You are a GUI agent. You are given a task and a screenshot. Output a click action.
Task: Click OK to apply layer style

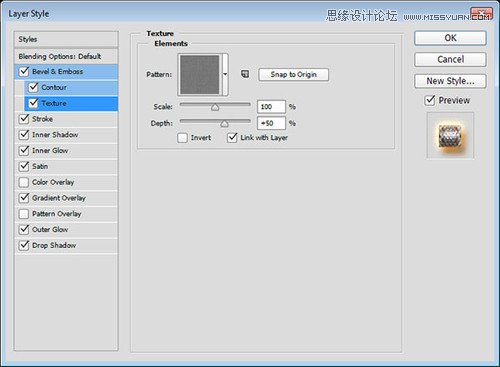point(450,38)
